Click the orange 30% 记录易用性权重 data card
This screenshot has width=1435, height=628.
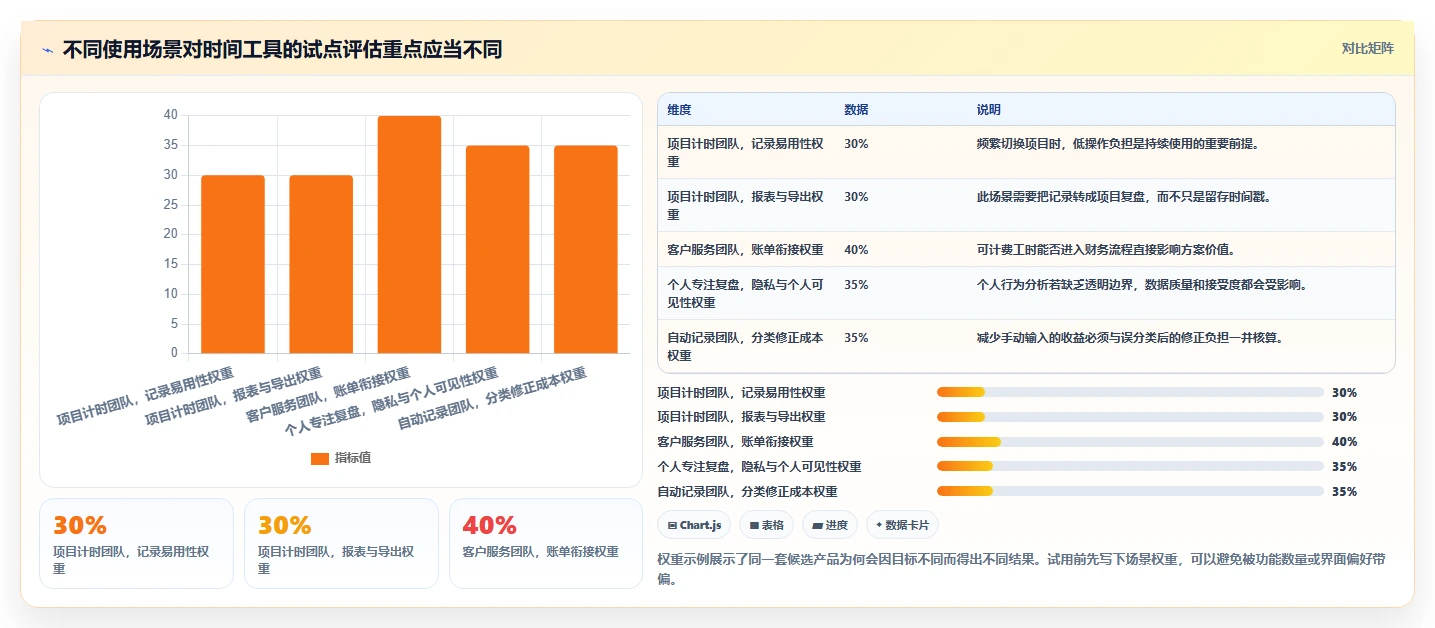tap(136, 543)
